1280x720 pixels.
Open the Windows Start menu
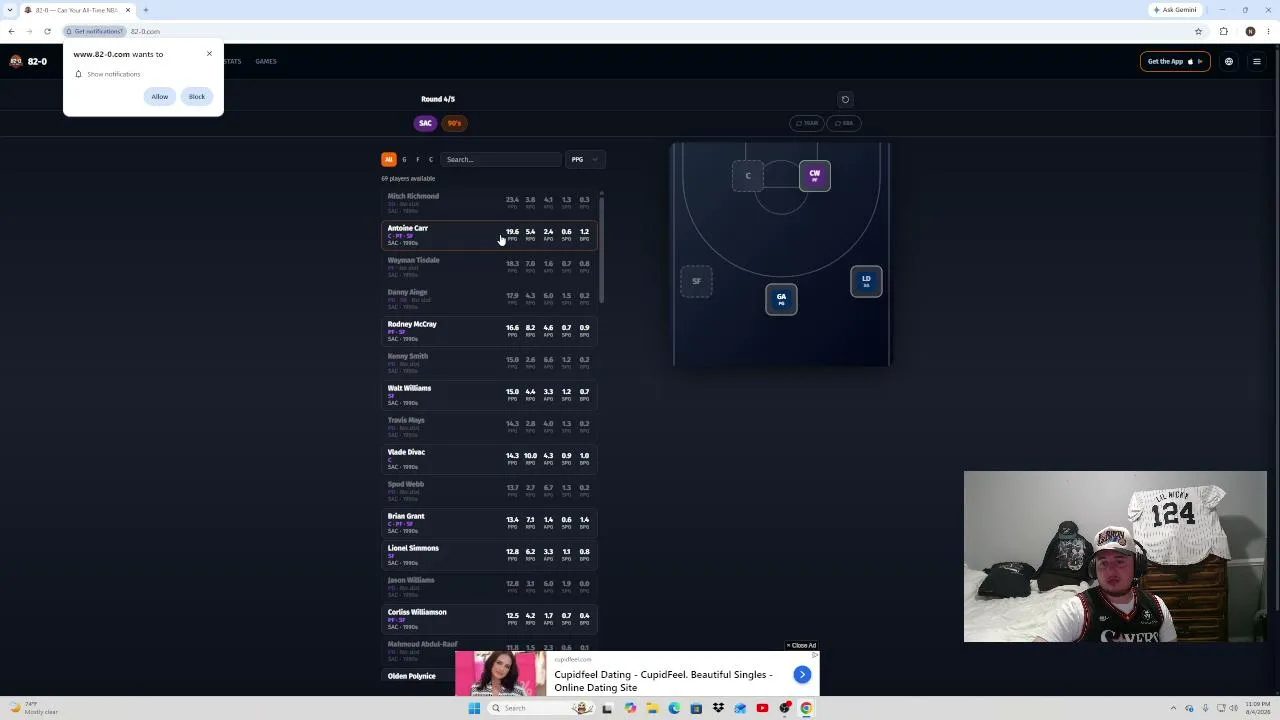click(x=474, y=708)
